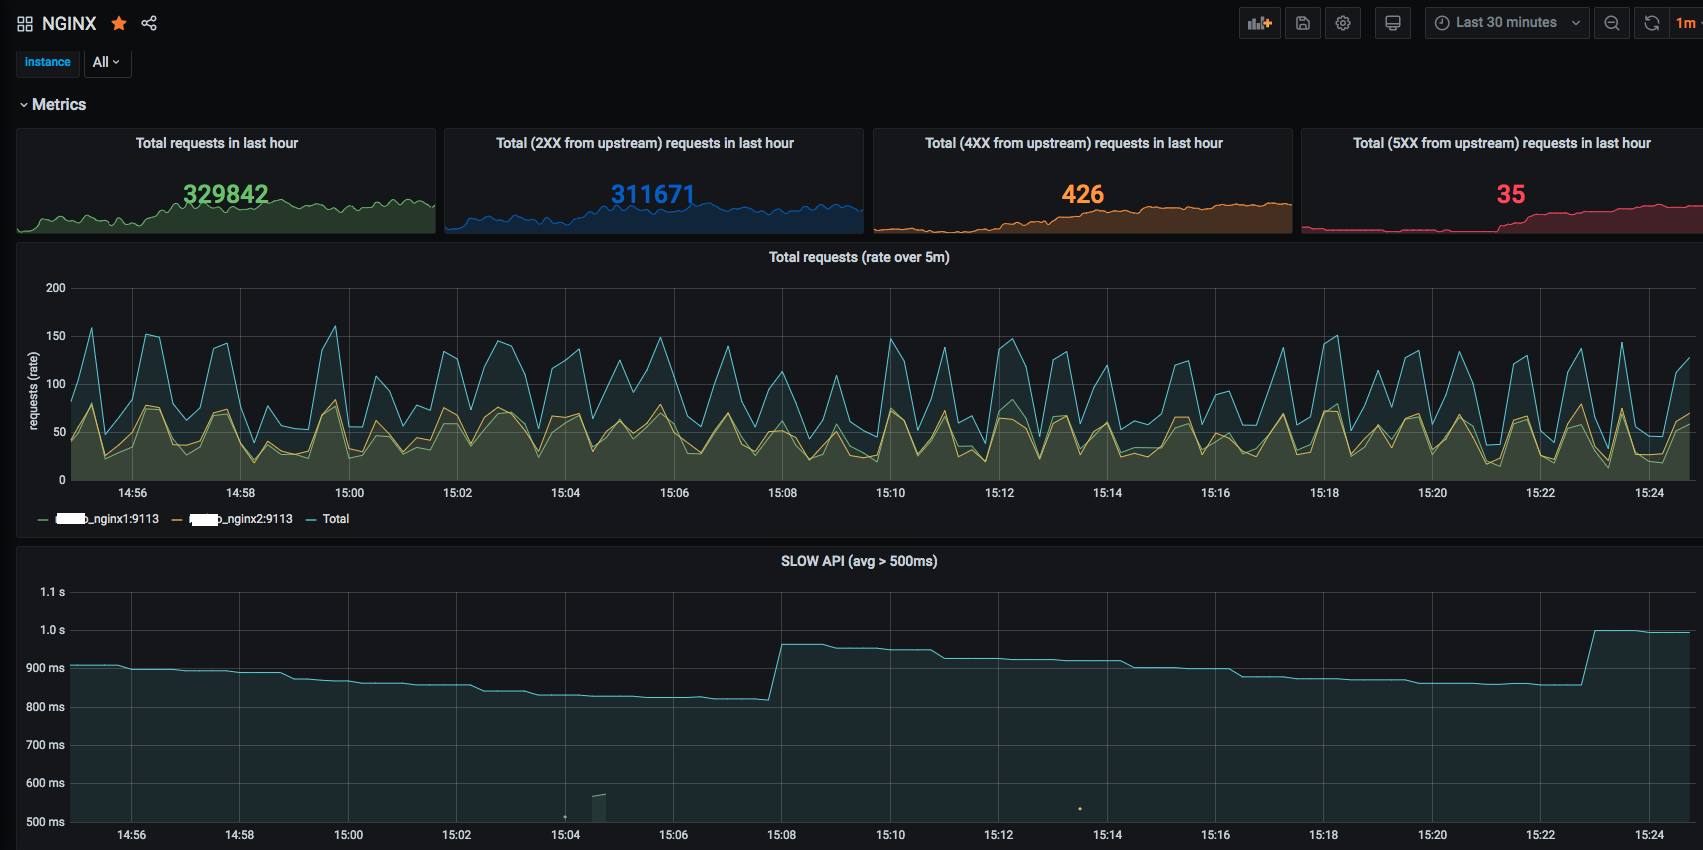Save the dashboard
The height and width of the screenshot is (850, 1703).
1303,23
